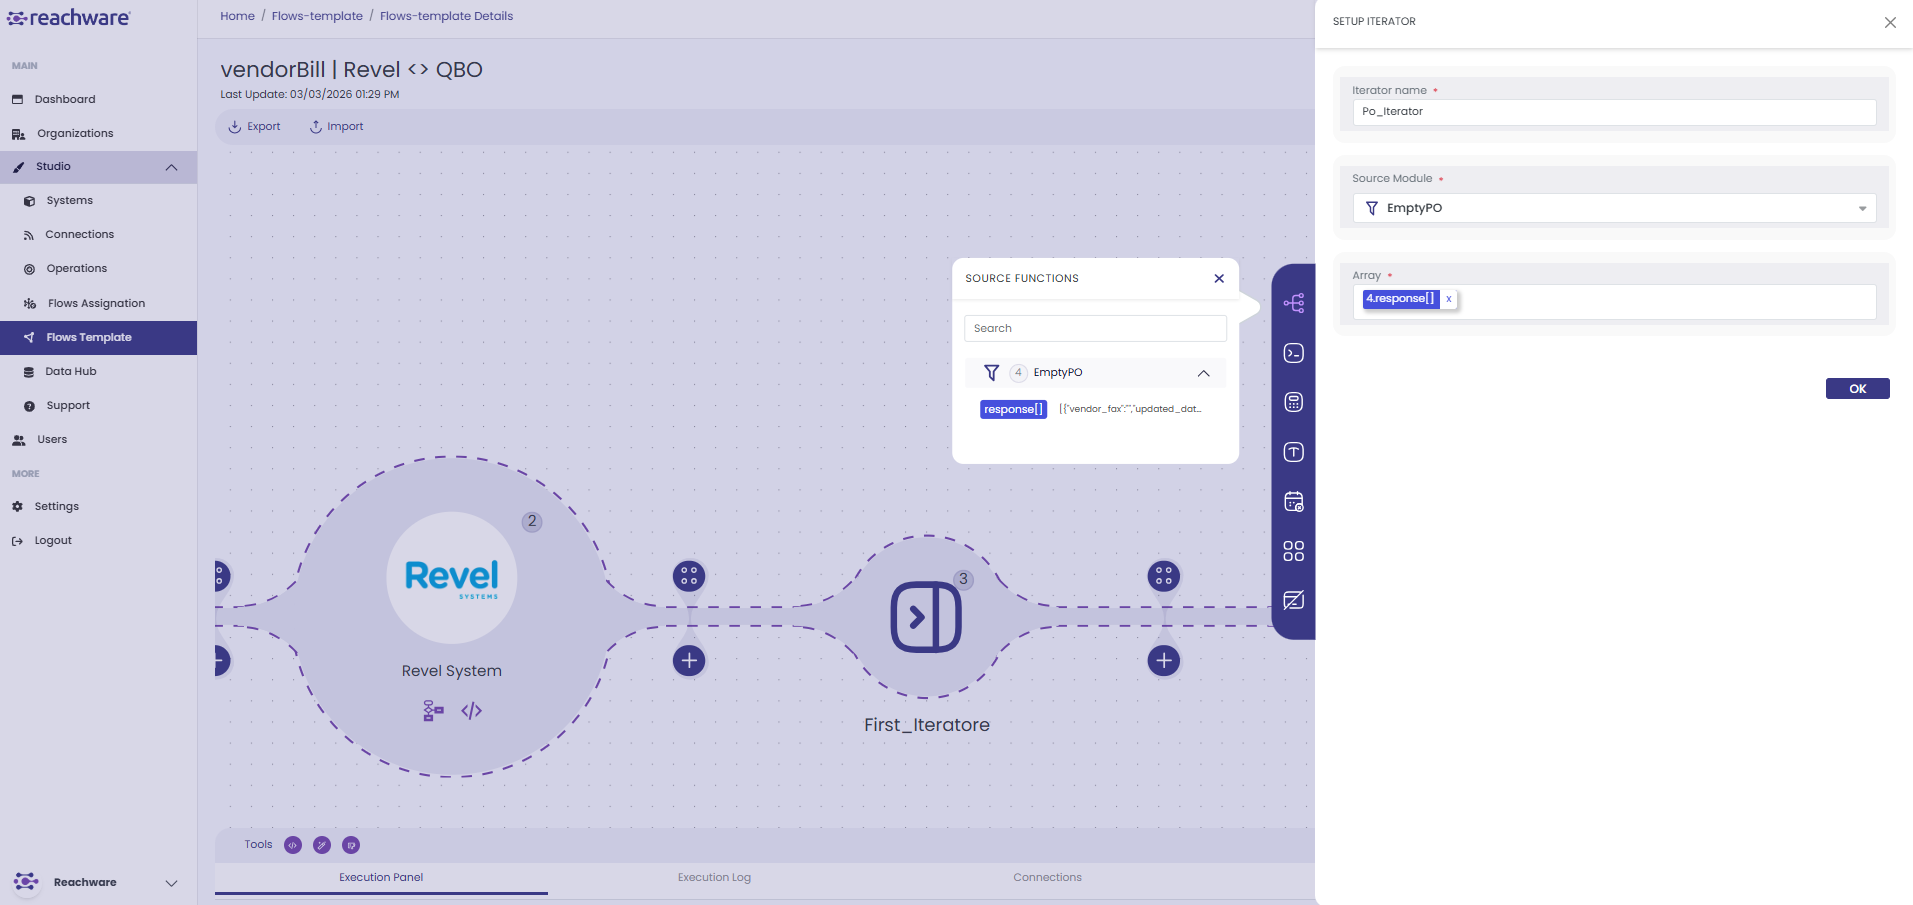The width and height of the screenshot is (1913, 905).
Task: Click the Import button
Action: tap(336, 127)
